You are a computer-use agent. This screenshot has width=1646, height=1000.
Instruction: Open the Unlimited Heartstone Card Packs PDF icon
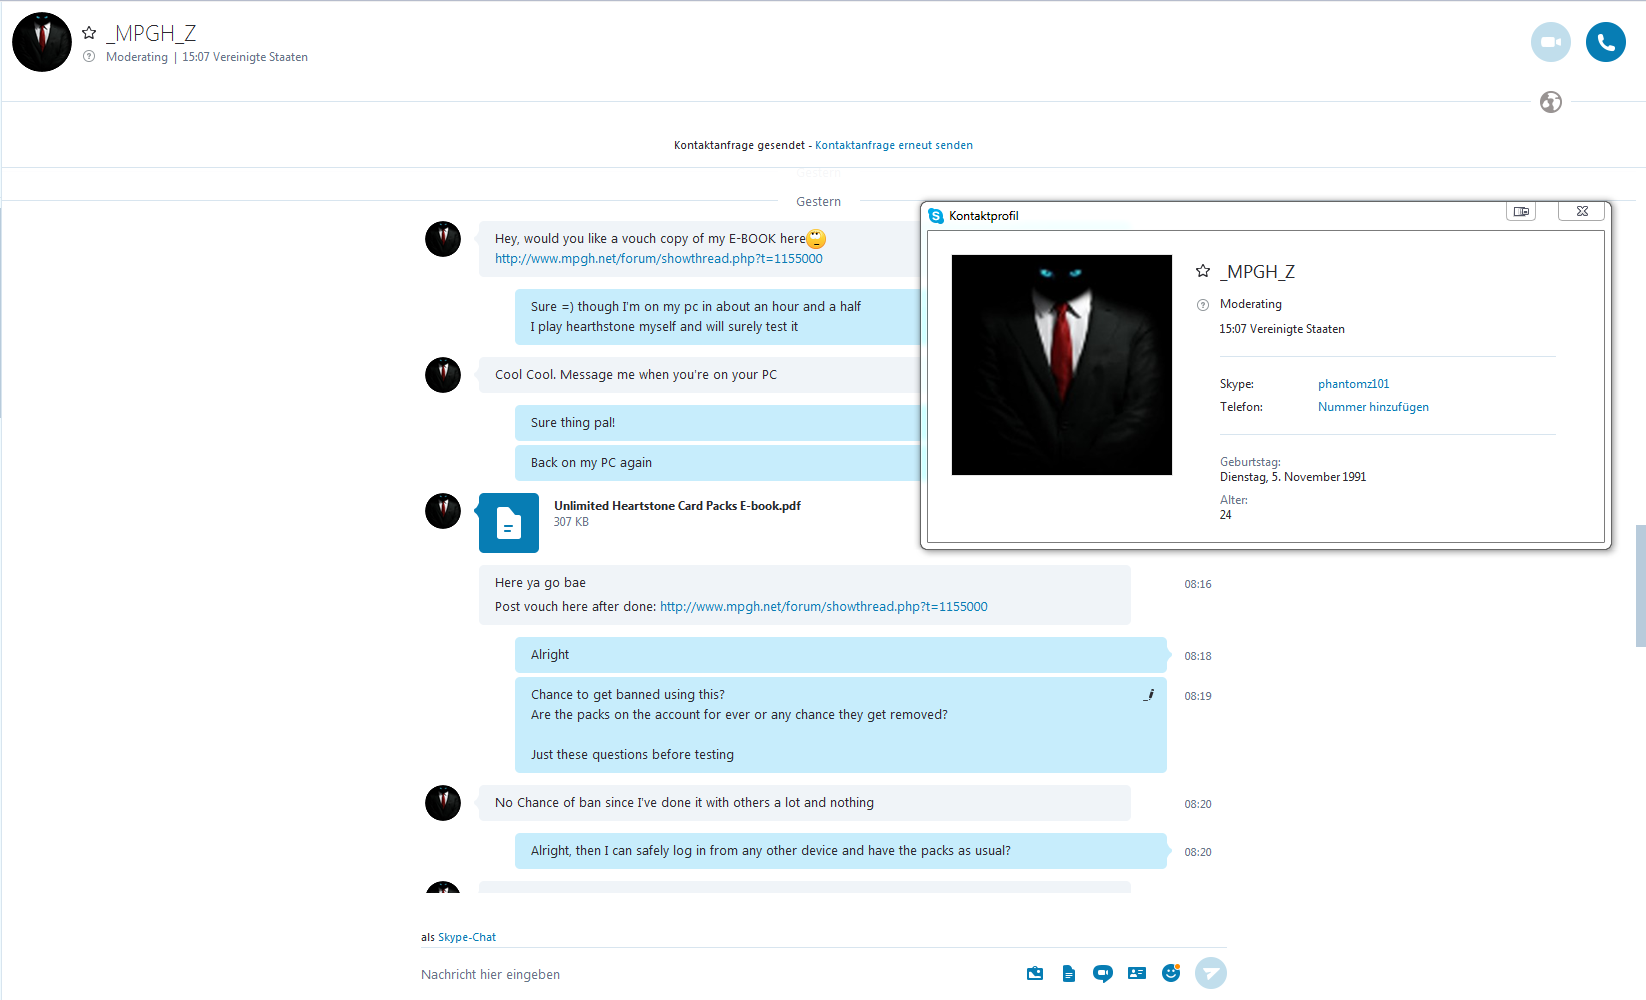tap(509, 523)
